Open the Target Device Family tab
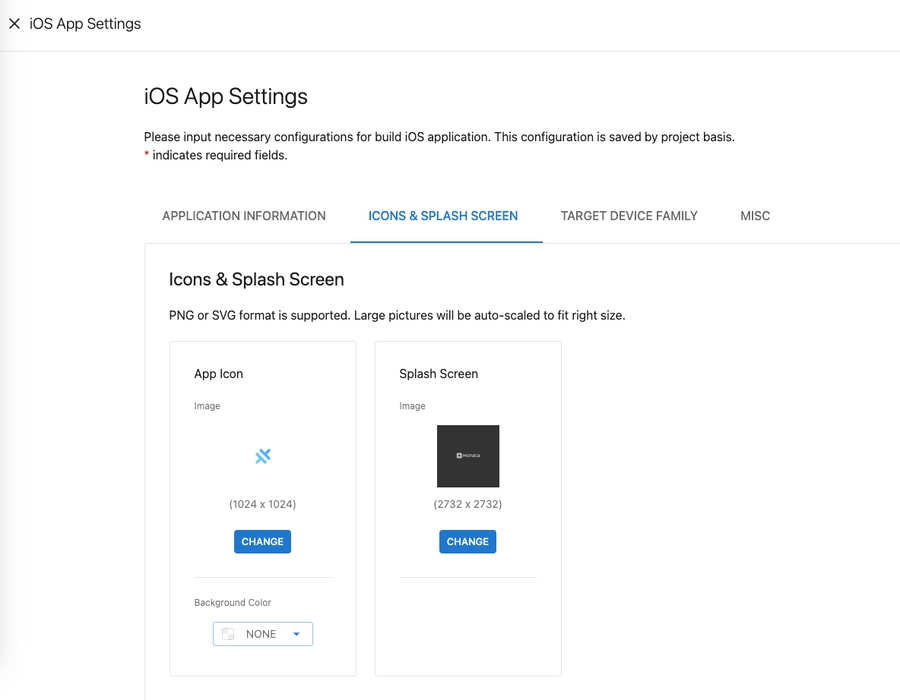Screen dimensions: 900x700 pyautogui.click(x=629, y=216)
